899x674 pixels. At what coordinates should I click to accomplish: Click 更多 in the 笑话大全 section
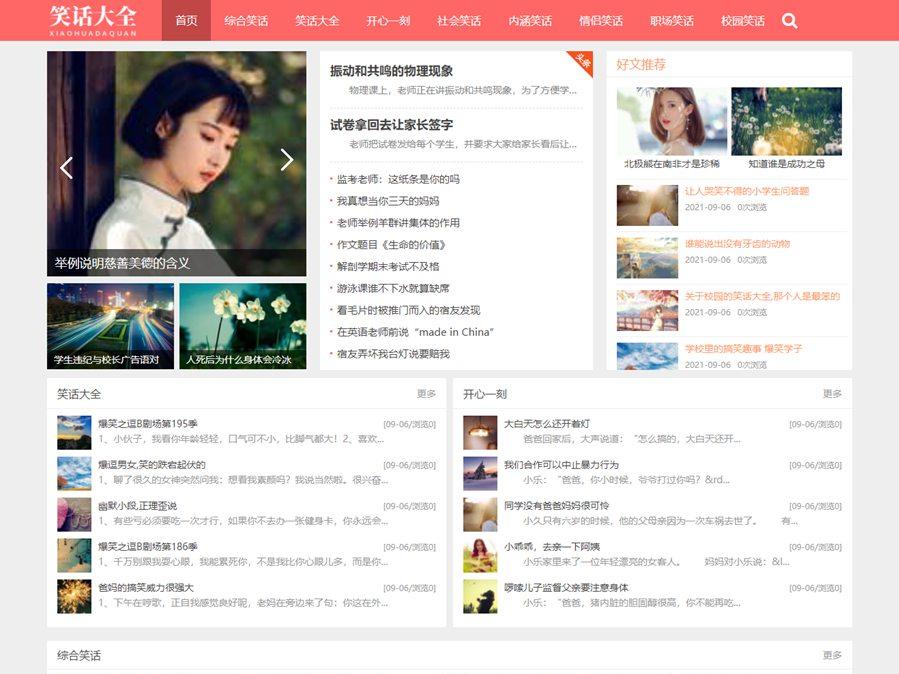click(426, 394)
